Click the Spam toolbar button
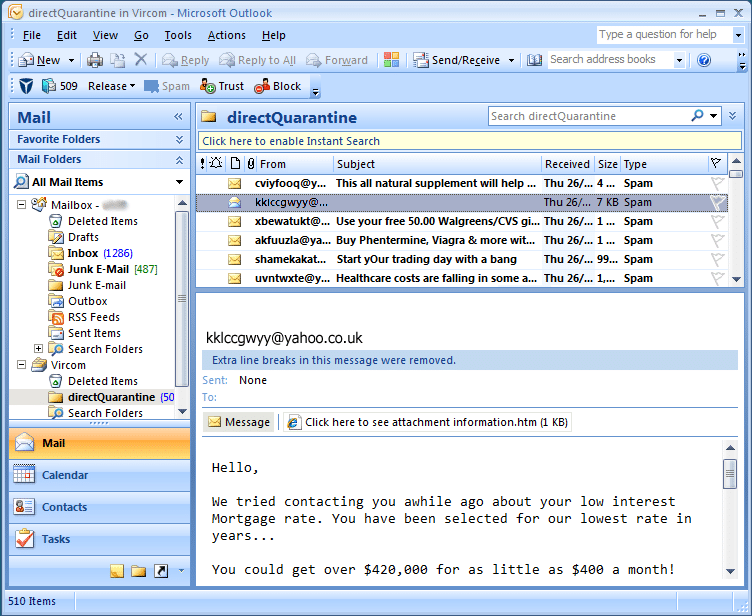The height and width of the screenshot is (616, 752). [167, 86]
